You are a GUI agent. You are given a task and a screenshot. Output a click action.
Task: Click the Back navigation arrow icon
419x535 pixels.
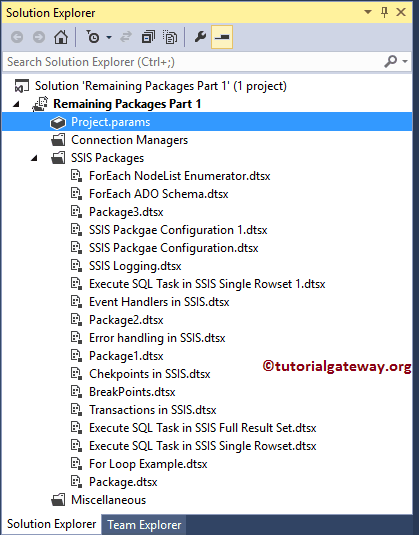click(x=17, y=37)
